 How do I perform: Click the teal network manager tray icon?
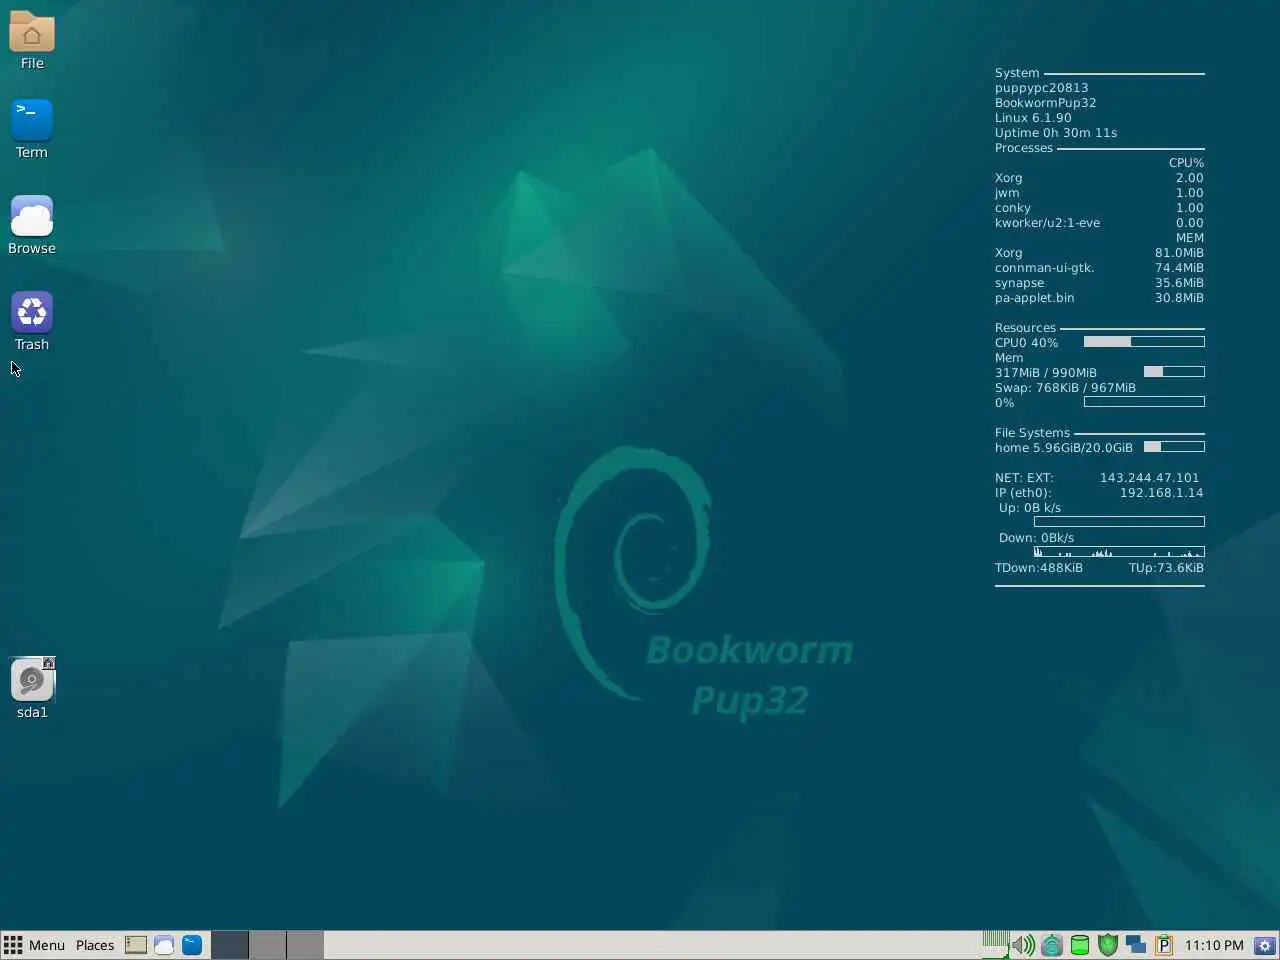1051,945
